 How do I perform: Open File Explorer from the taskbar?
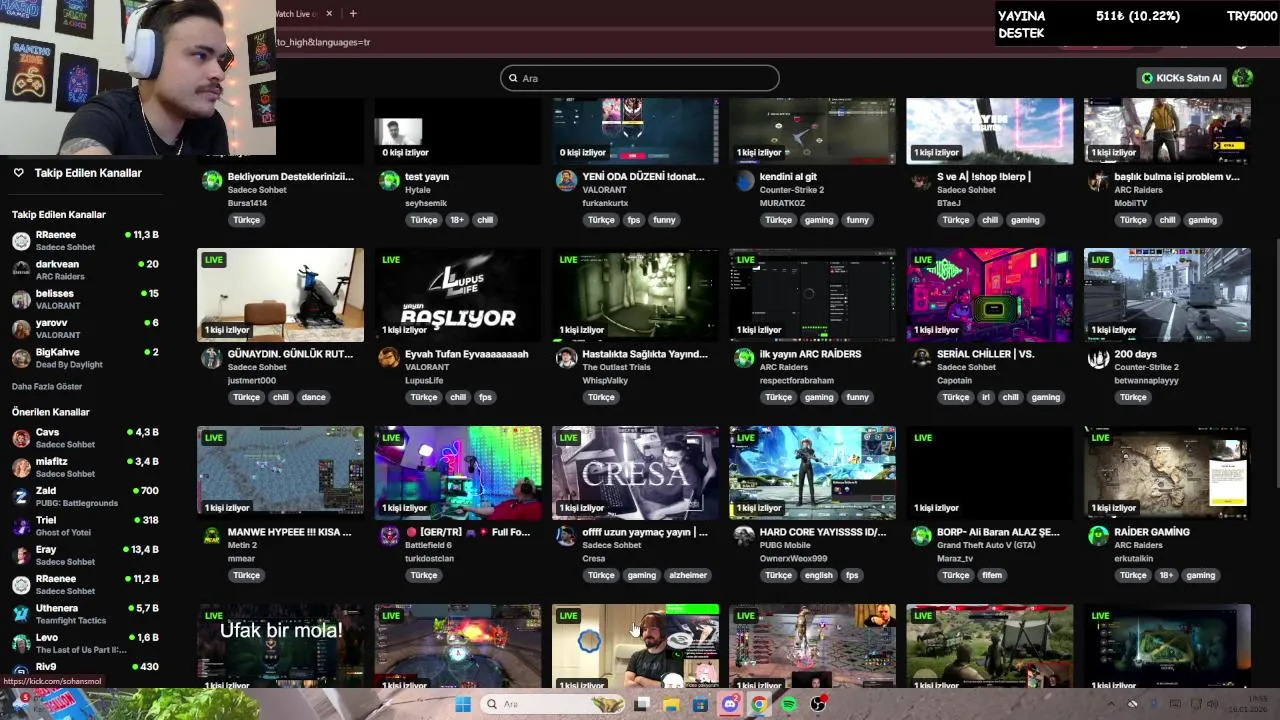671,704
